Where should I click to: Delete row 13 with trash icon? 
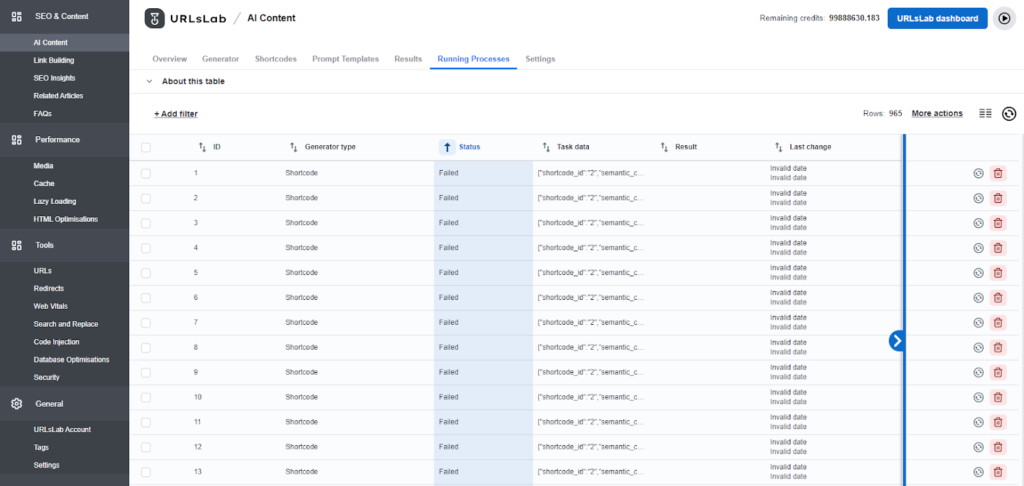click(x=998, y=472)
